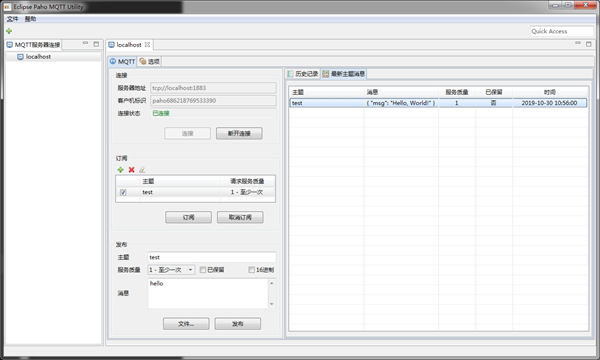Open the QoS dropdown in publish section

coord(190,270)
